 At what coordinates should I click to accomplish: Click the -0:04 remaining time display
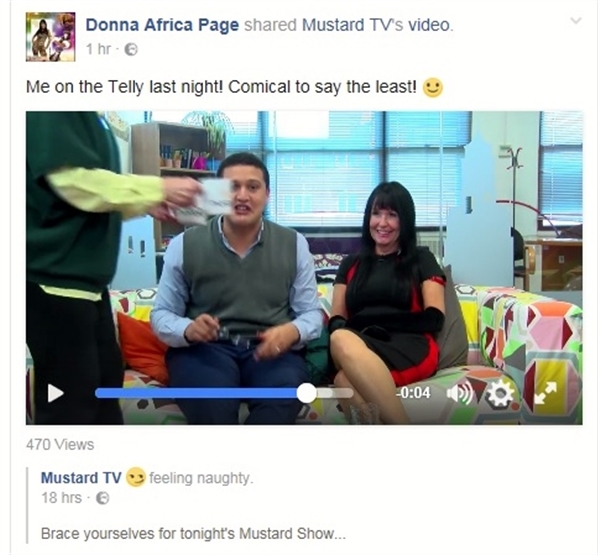pos(413,393)
